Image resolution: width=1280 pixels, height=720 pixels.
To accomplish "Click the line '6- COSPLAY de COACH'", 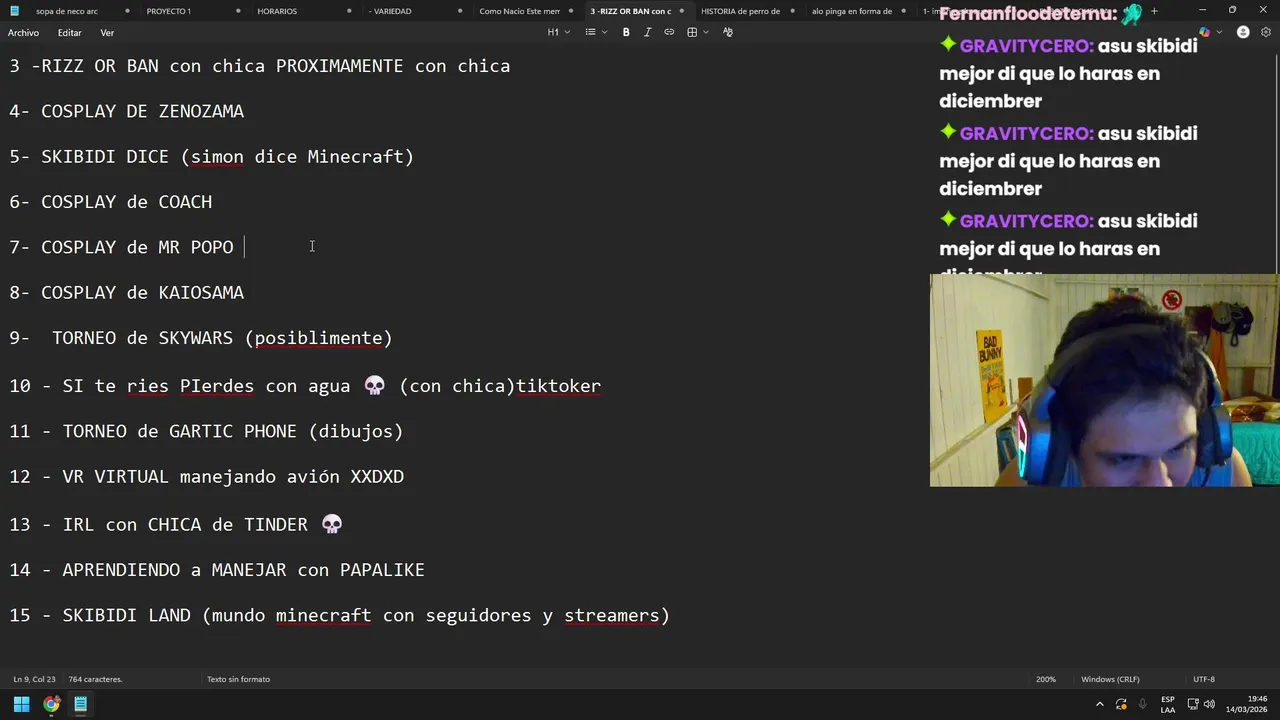I will point(110,201).
